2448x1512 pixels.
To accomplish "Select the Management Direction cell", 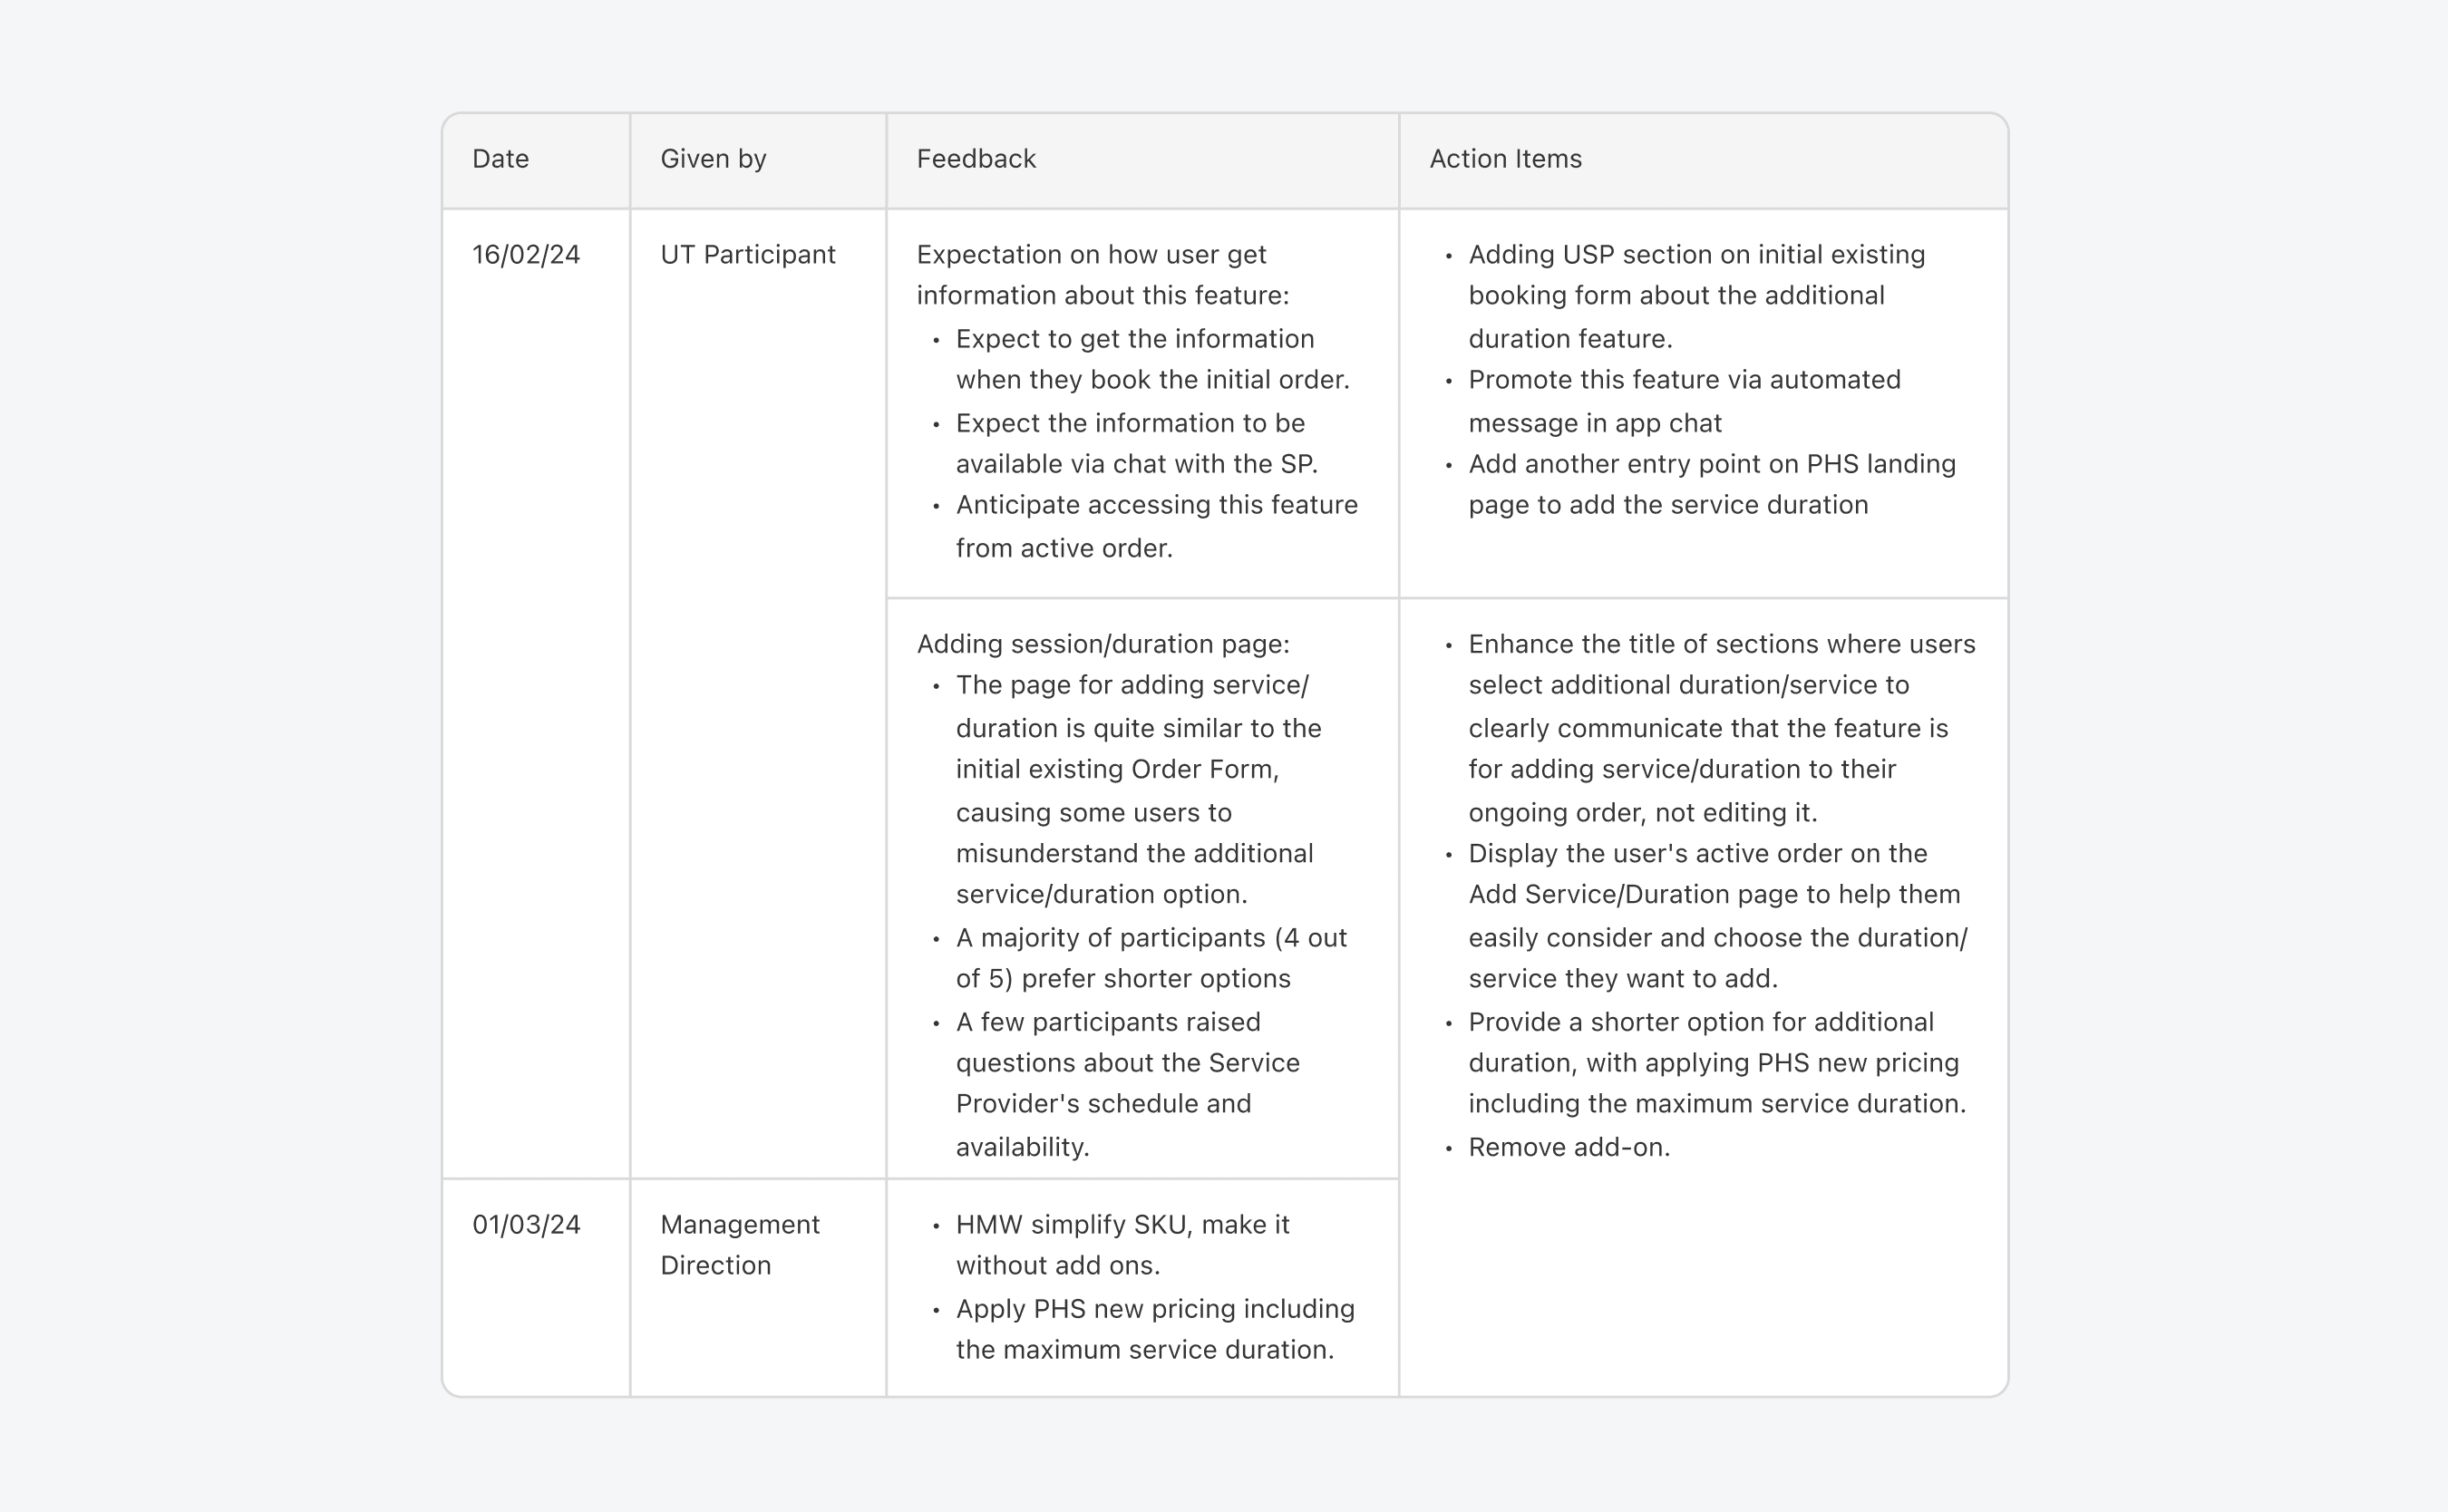I will tap(740, 1245).
